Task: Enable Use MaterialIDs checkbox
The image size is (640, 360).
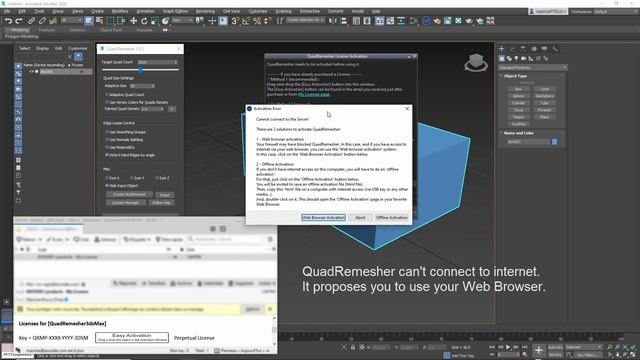Action: tap(107, 147)
